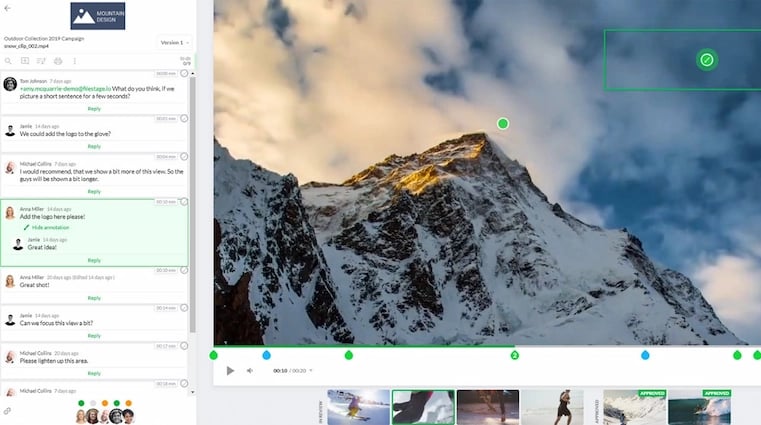761x425 pixels.
Task: Click the green timeline marker labeled 2
Action: click(x=515, y=355)
